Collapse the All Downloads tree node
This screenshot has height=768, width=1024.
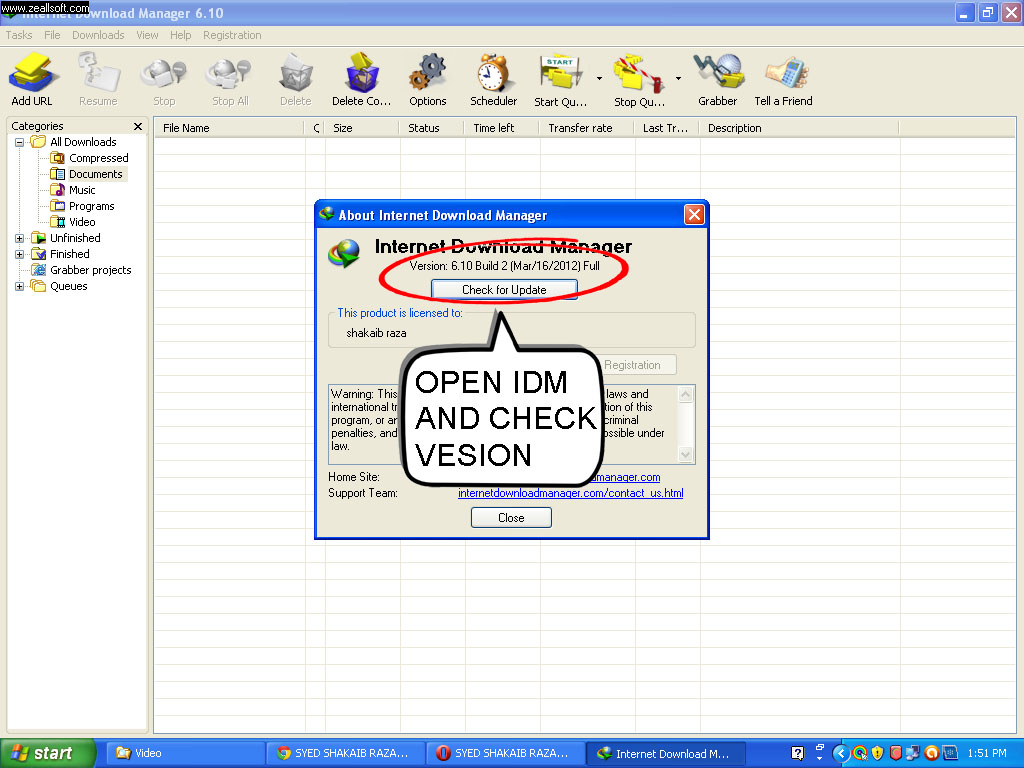coord(20,142)
